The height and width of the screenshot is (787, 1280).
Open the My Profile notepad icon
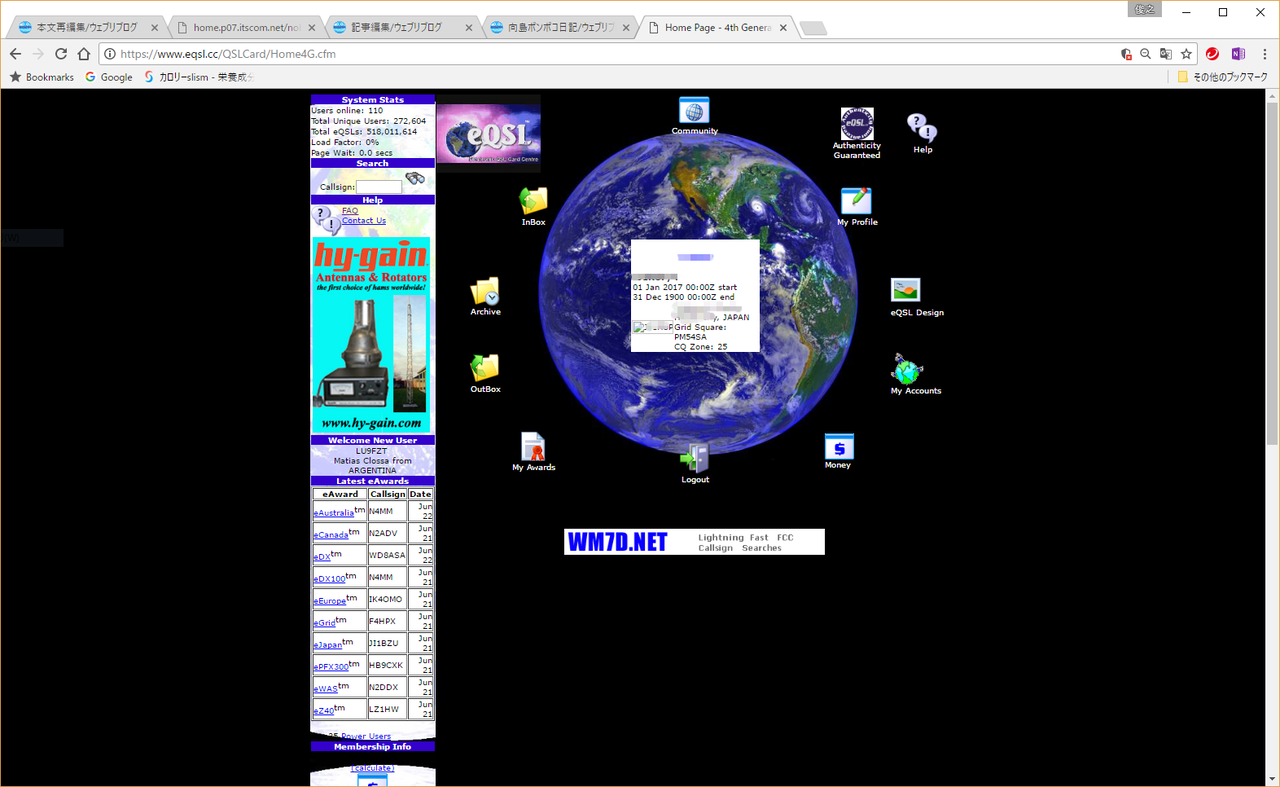(x=856, y=201)
